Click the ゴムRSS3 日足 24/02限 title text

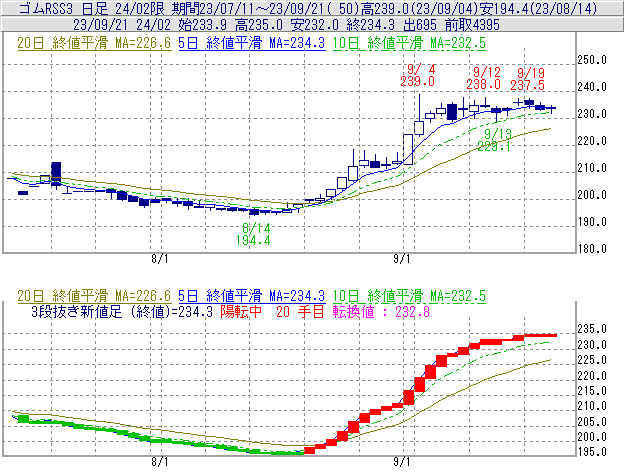(92, 8)
